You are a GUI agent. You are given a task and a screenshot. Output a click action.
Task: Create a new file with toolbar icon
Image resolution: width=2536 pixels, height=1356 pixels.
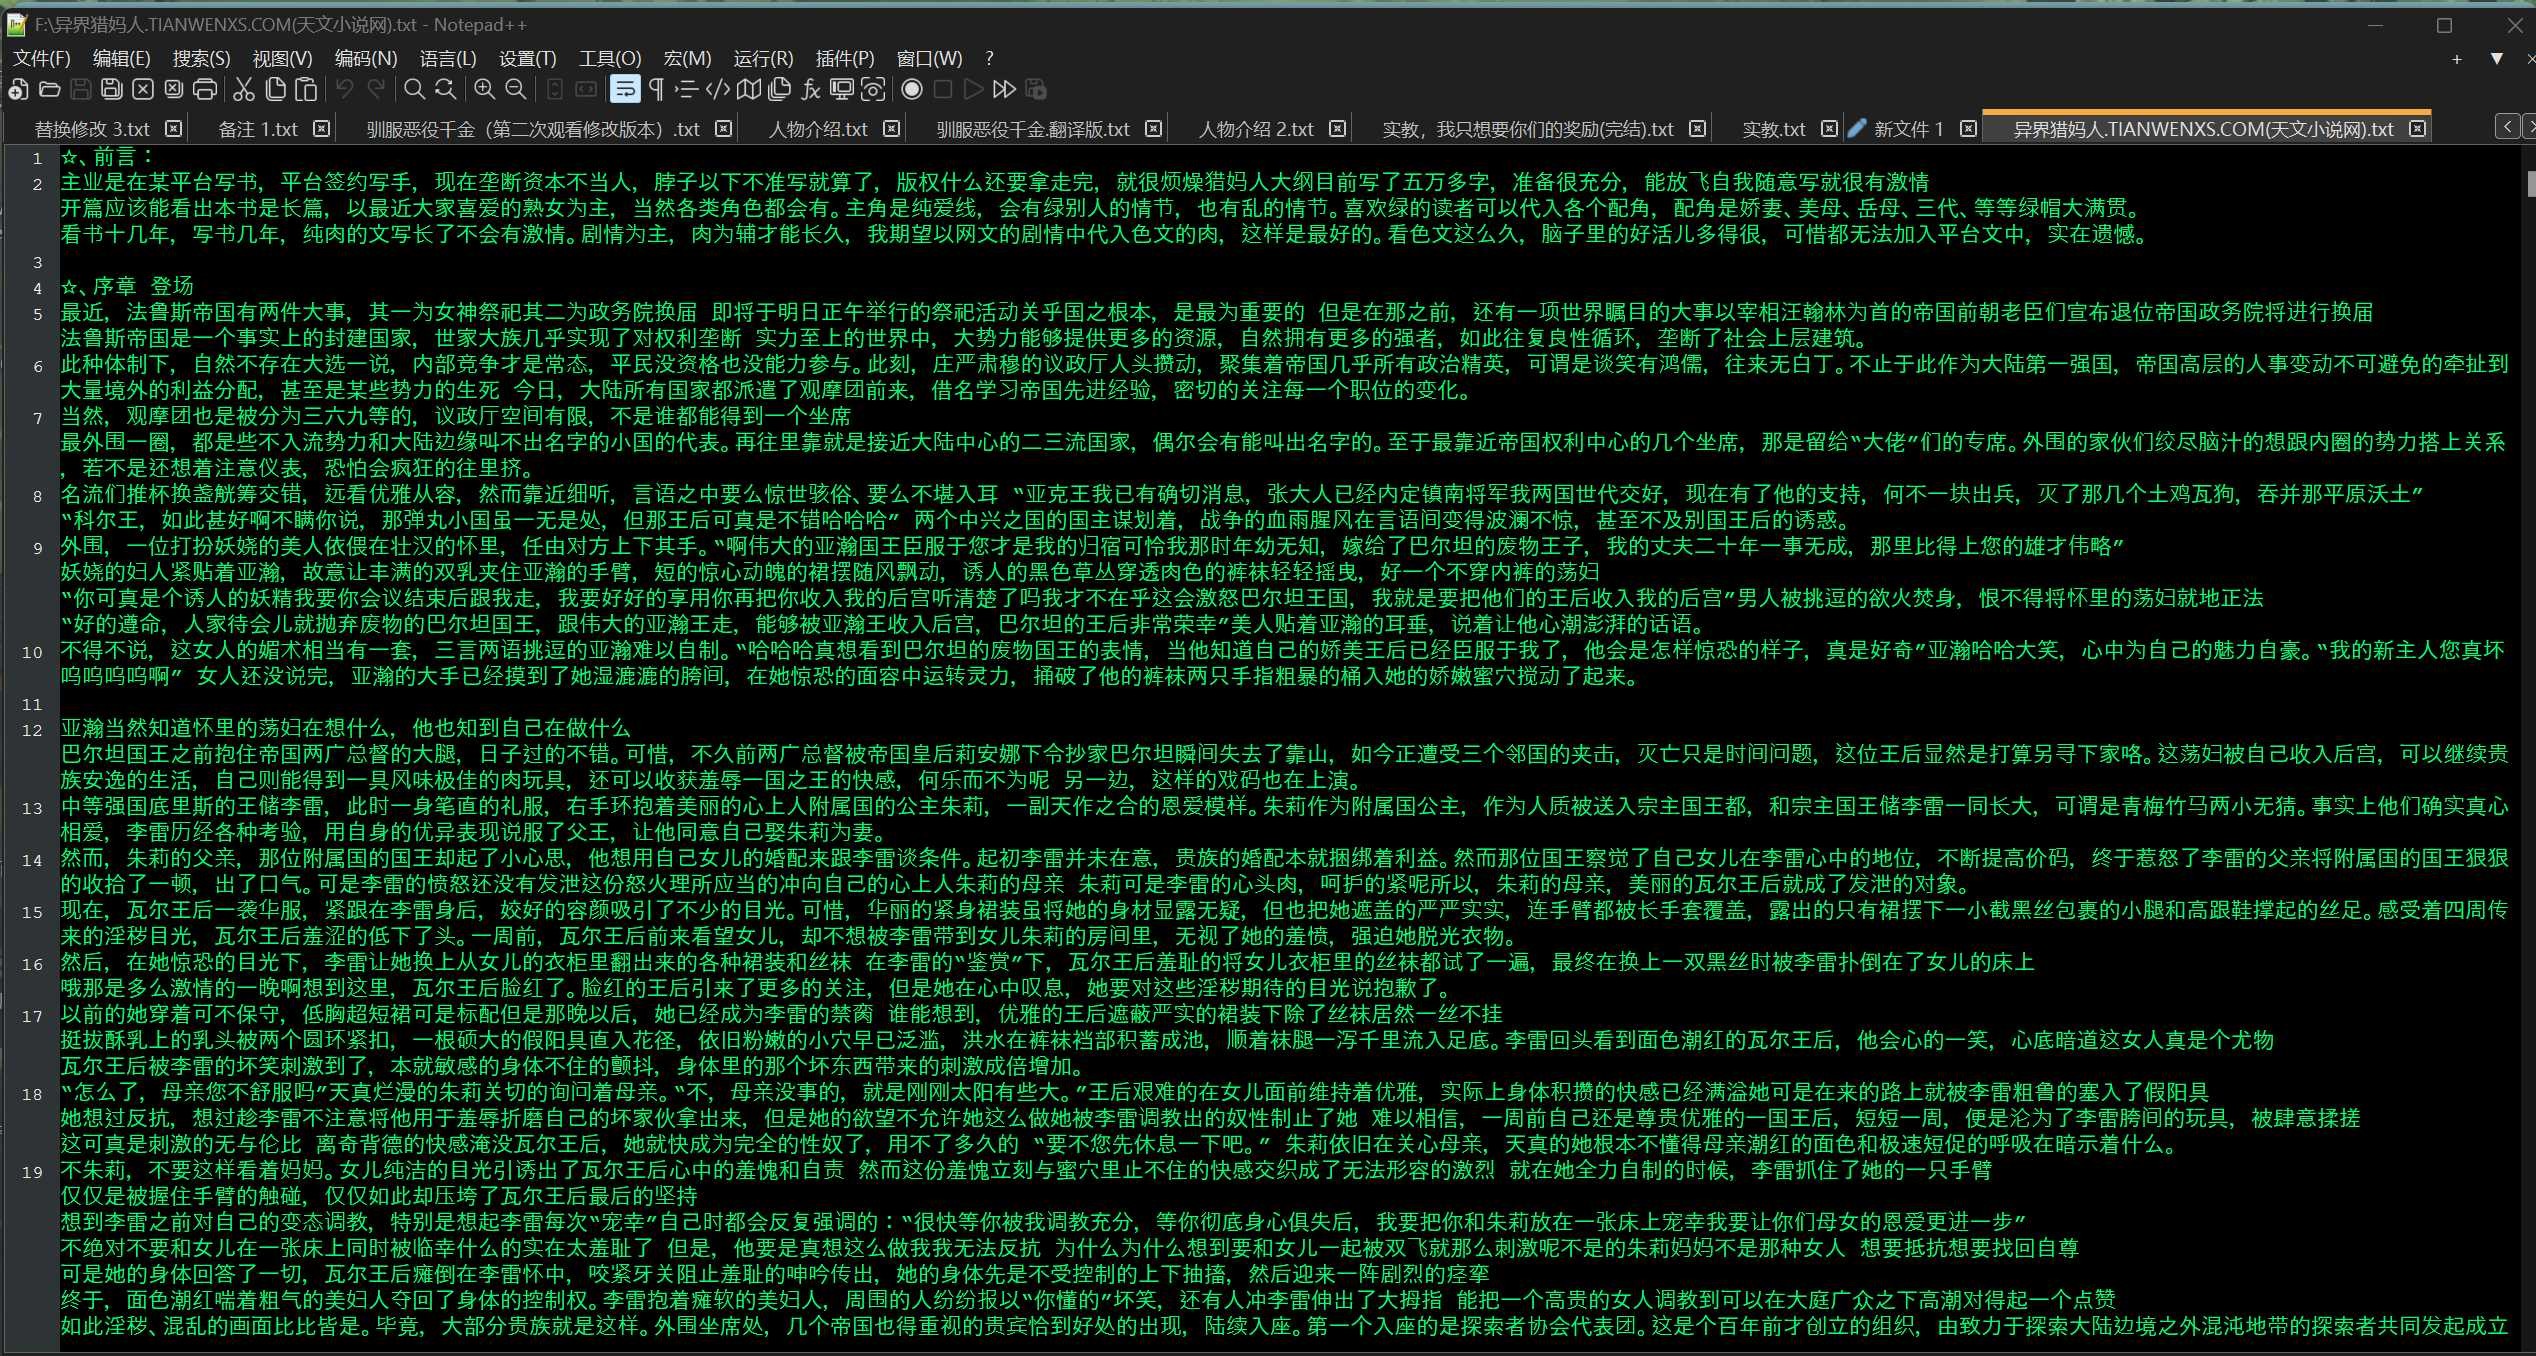(x=18, y=90)
